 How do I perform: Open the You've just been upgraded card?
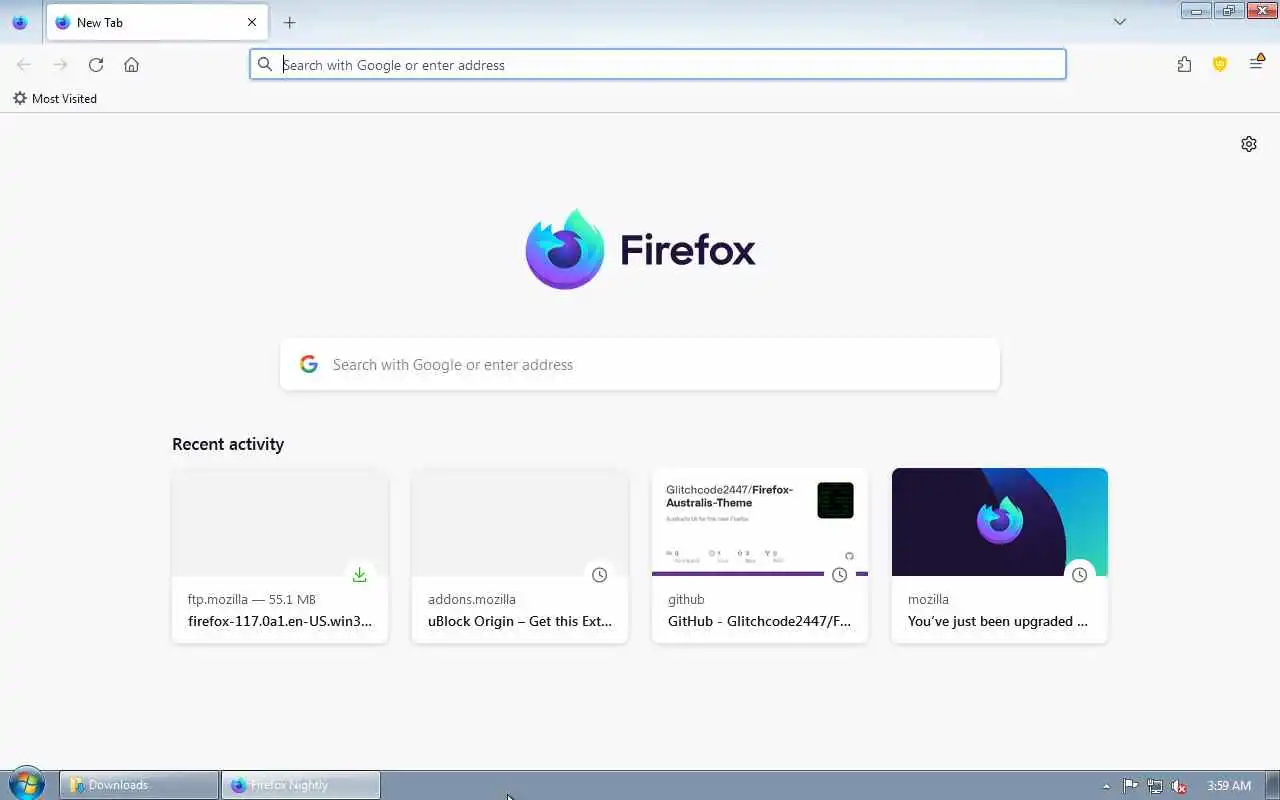1000,555
